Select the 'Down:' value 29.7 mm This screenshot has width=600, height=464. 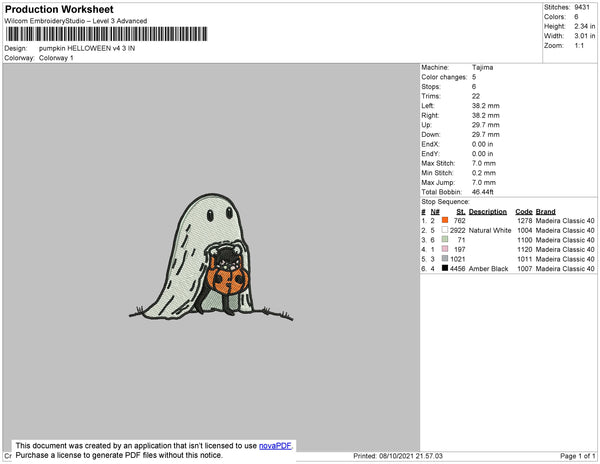pyautogui.click(x=486, y=135)
